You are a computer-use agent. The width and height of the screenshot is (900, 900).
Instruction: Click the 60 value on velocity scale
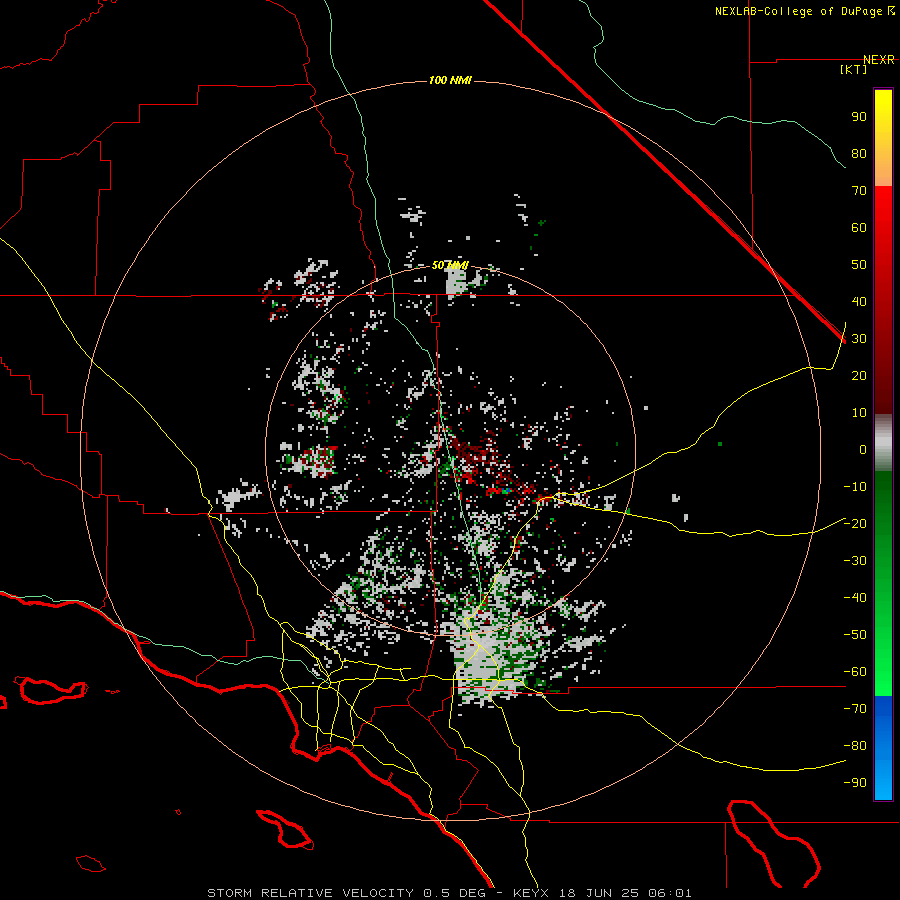pos(859,227)
